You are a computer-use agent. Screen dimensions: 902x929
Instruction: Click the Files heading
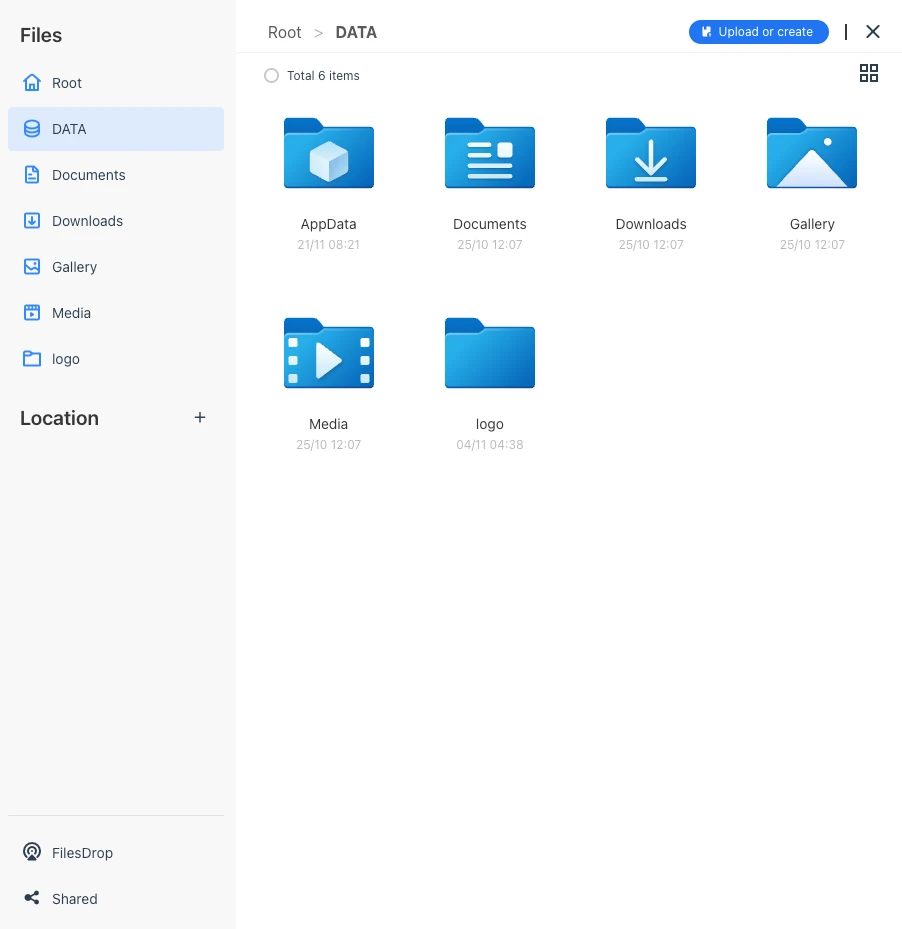tap(41, 35)
